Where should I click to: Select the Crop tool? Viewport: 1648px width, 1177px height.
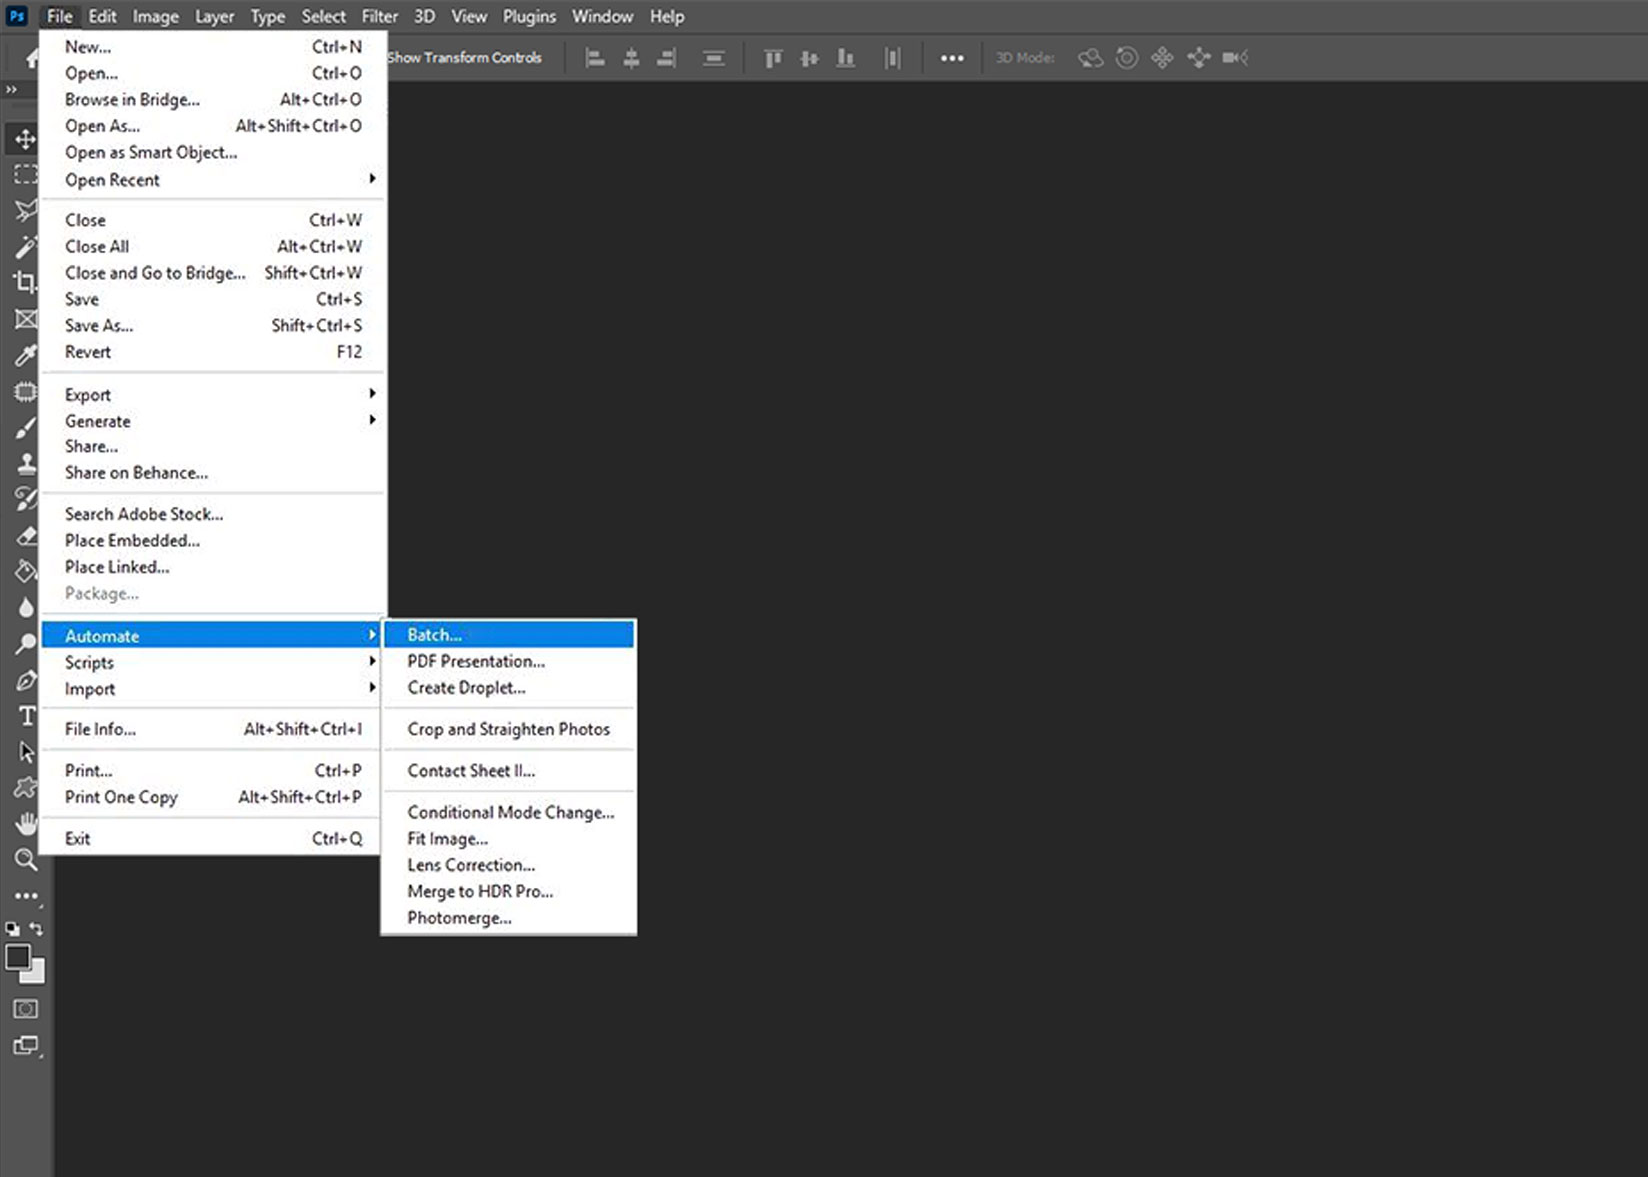point(25,283)
